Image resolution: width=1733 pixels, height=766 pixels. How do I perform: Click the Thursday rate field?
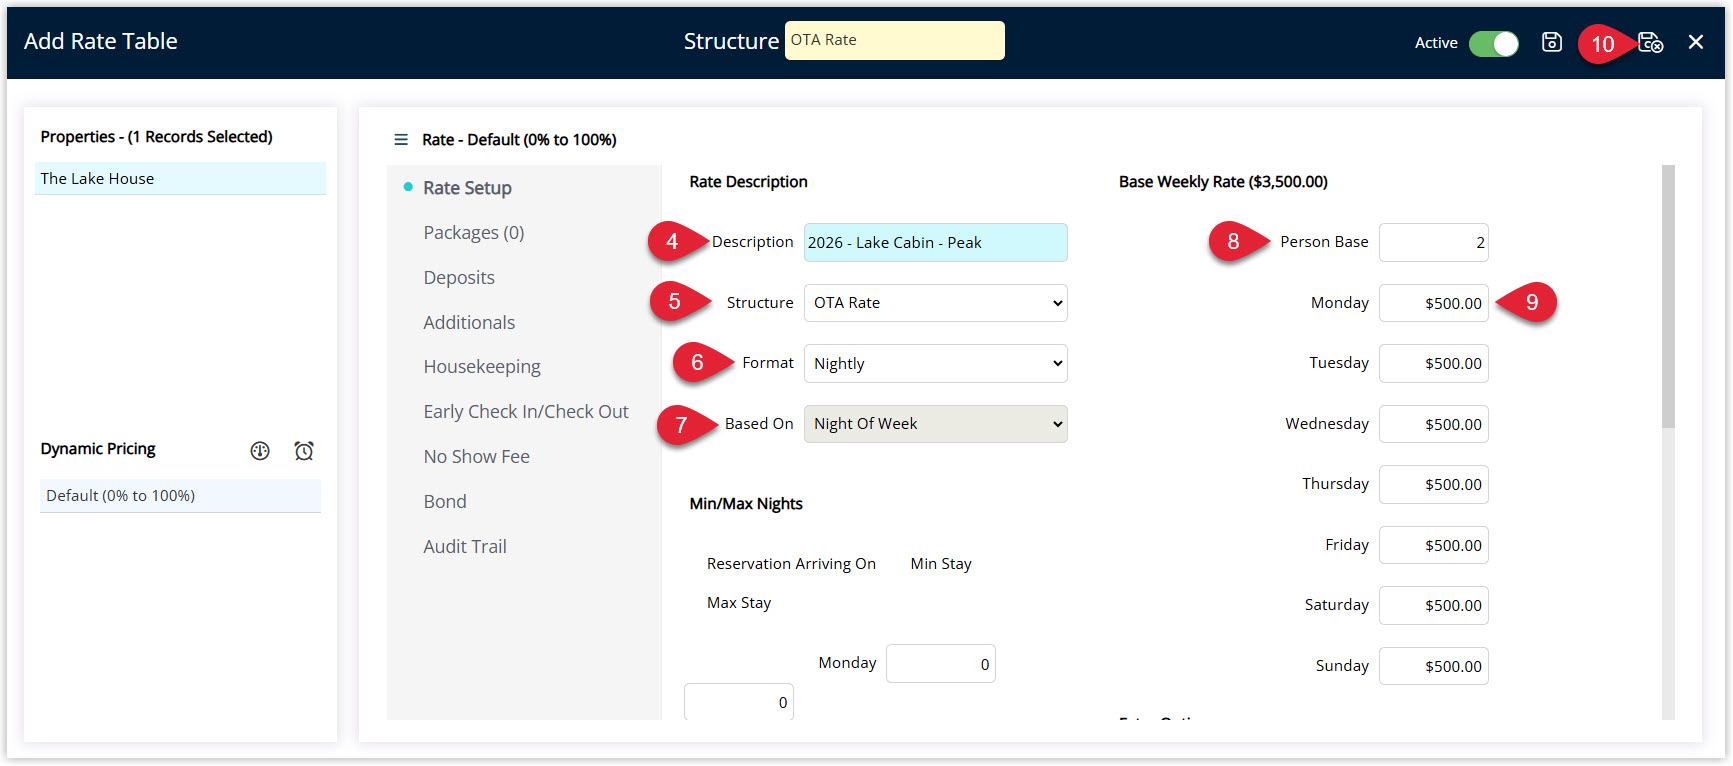tap(1433, 485)
